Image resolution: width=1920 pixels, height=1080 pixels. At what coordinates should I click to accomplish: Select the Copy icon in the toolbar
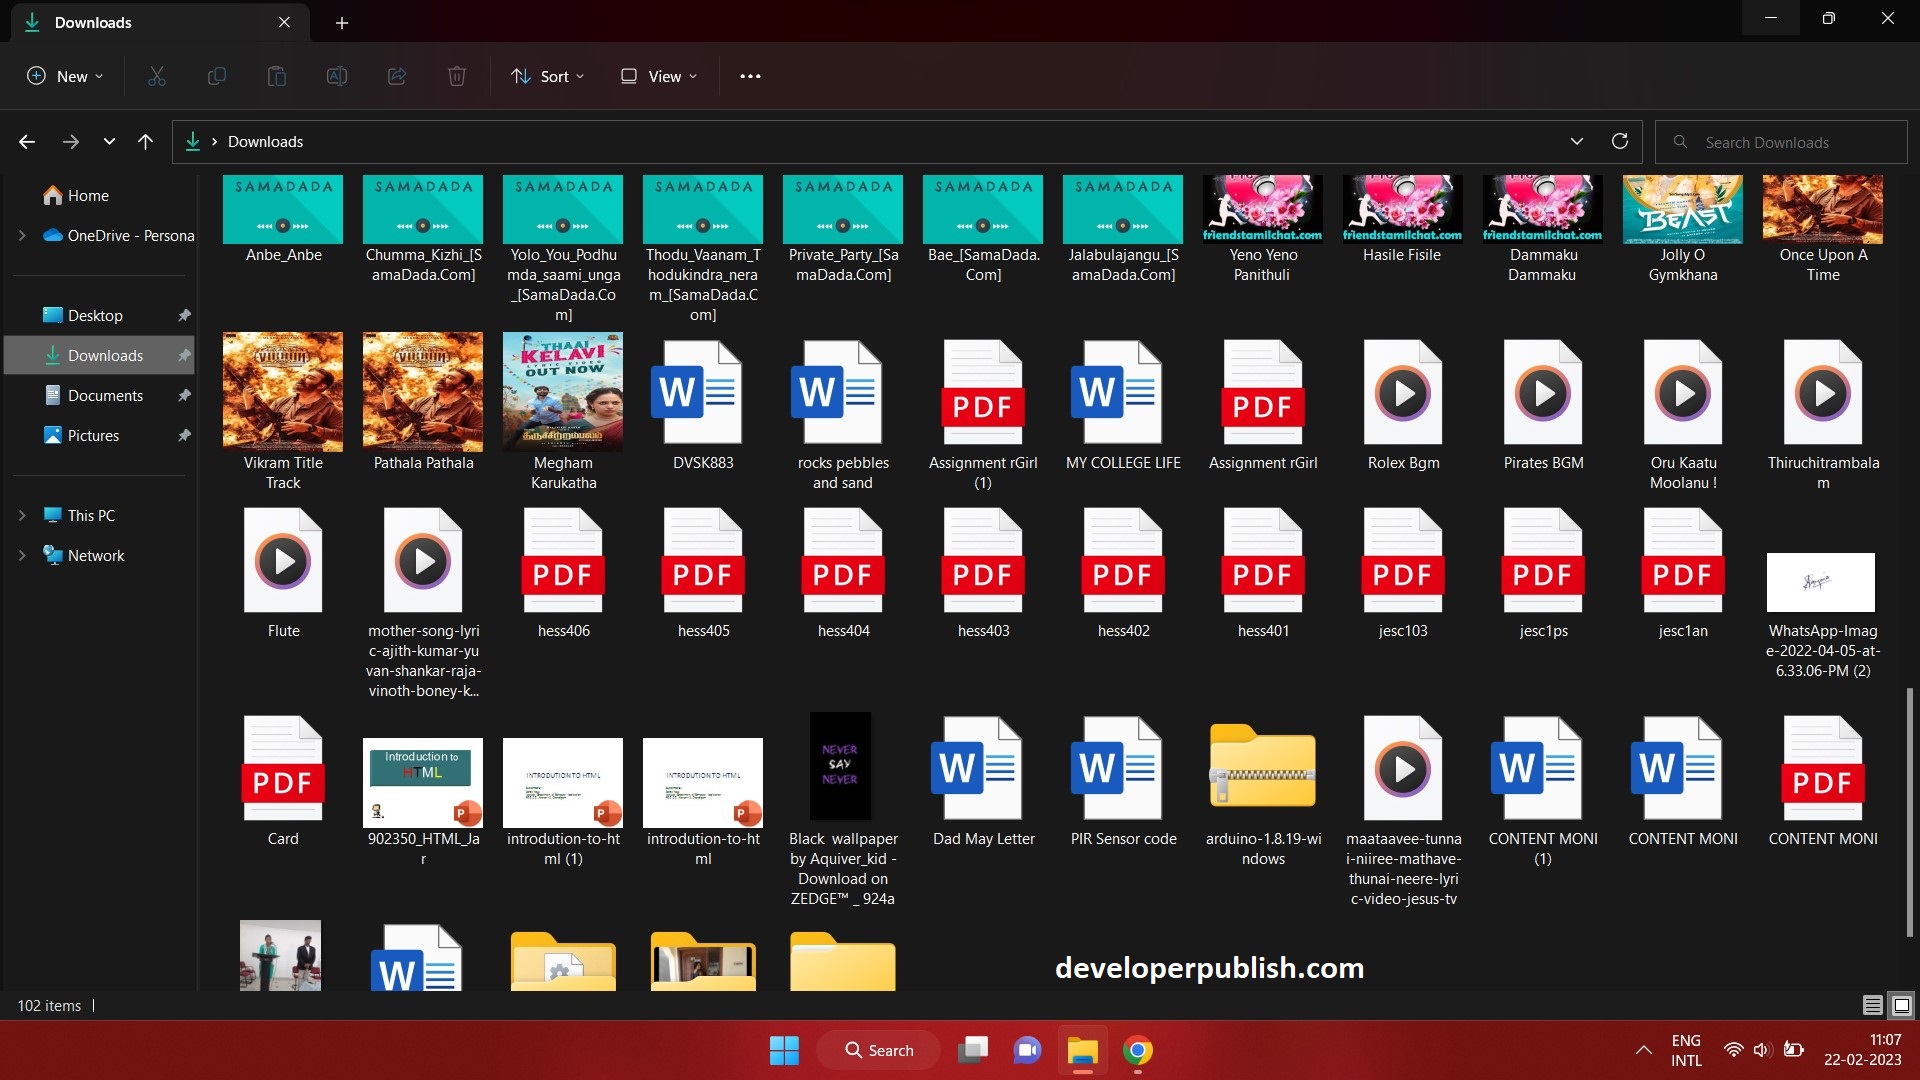[x=217, y=76]
